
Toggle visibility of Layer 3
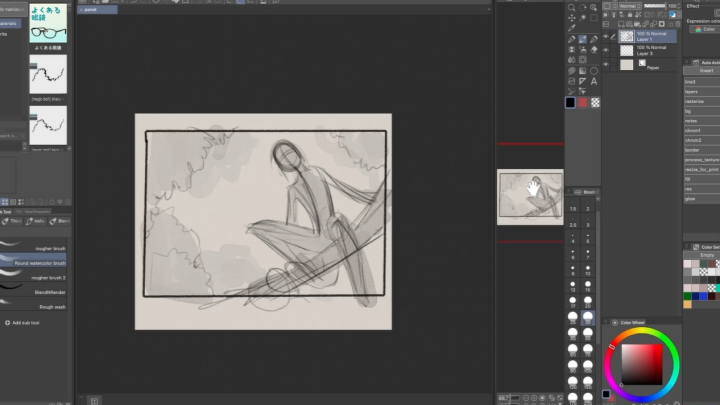pyautogui.click(x=606, y=50)
